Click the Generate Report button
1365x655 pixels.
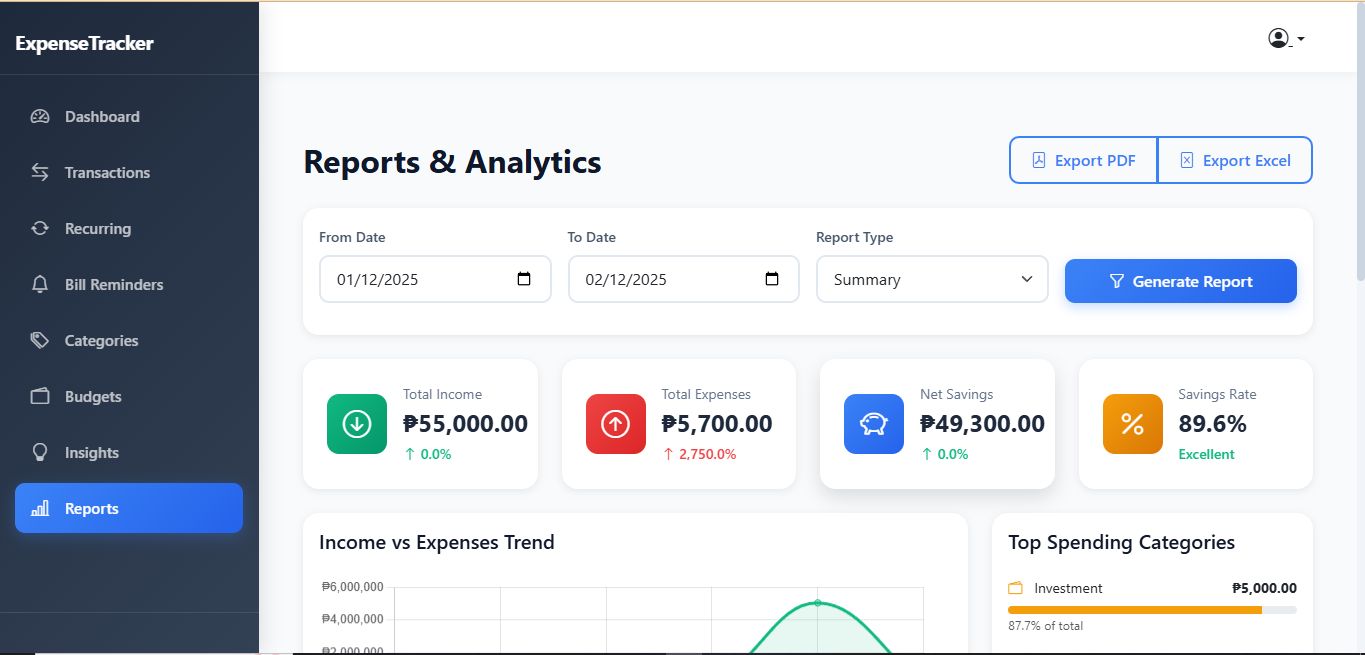(1181, 281)
